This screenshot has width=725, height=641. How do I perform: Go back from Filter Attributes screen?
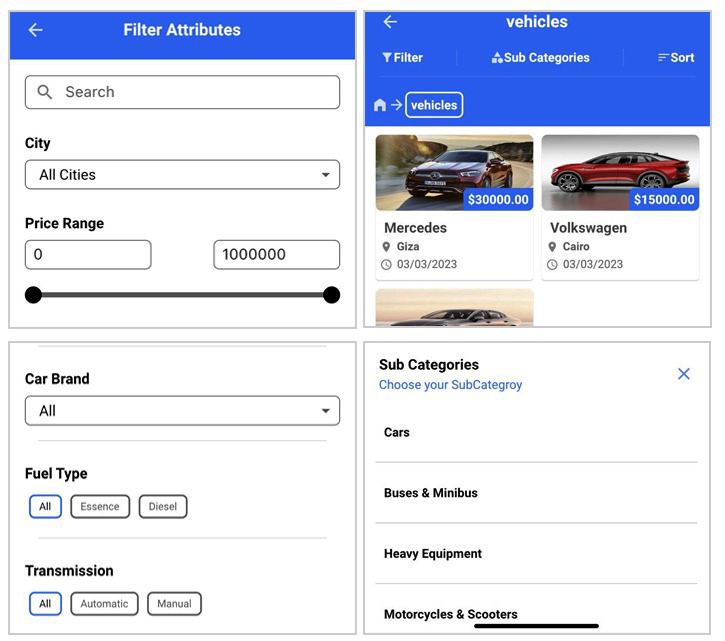pyautogui.click(x=36, y=30)
